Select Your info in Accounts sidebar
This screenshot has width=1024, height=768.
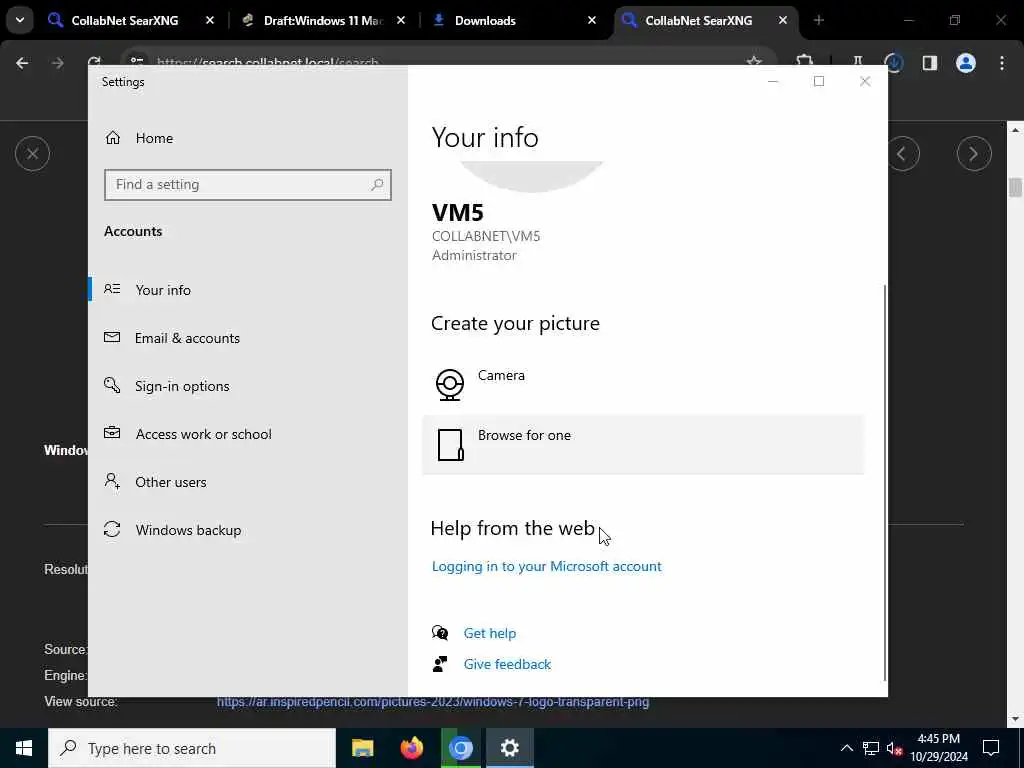[x=163, y=290]
